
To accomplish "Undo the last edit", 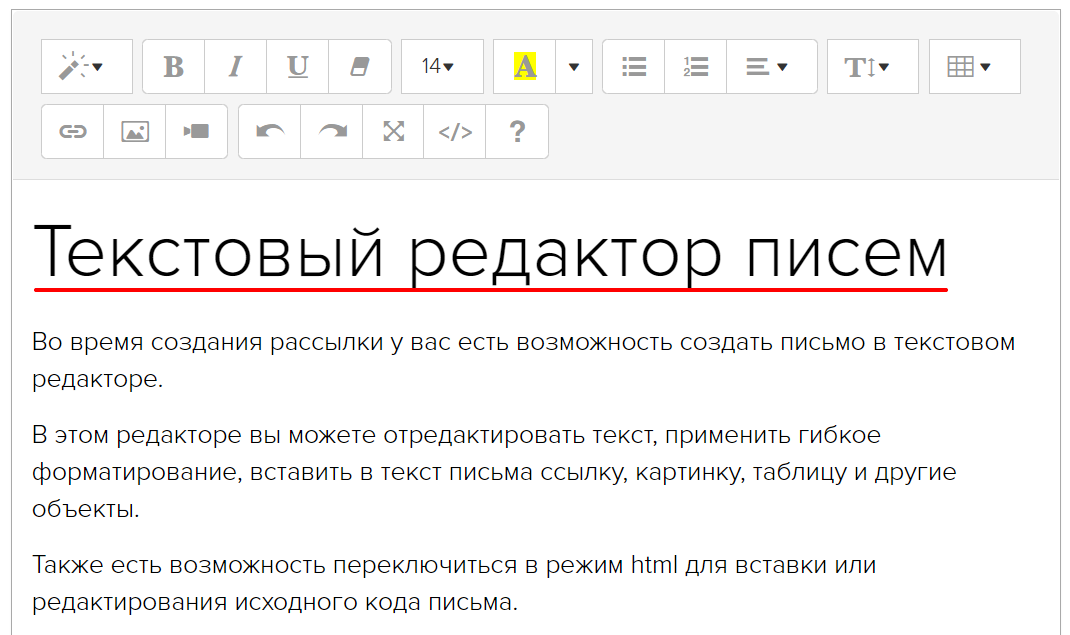I will (270, 132).
